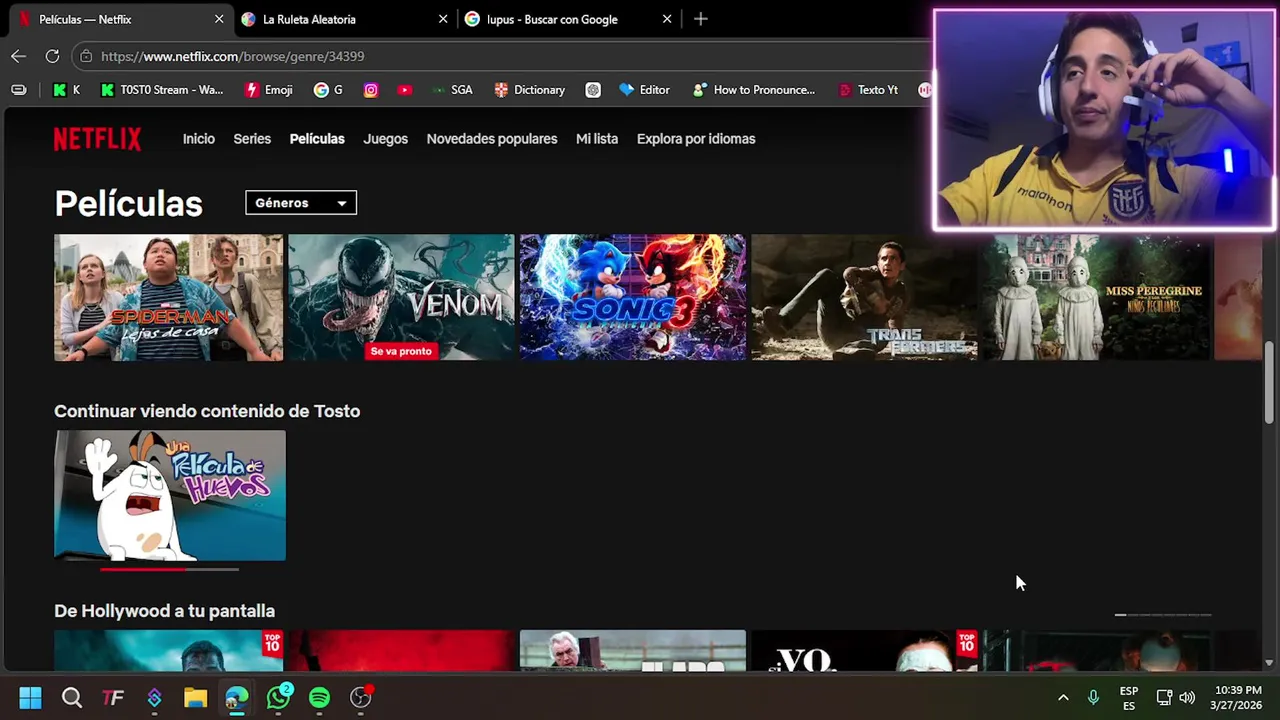Open the ChatGPT bookmark icon
Image resolution: width=1280 pixels, height=720 pixels.
[x=593, y=90]
